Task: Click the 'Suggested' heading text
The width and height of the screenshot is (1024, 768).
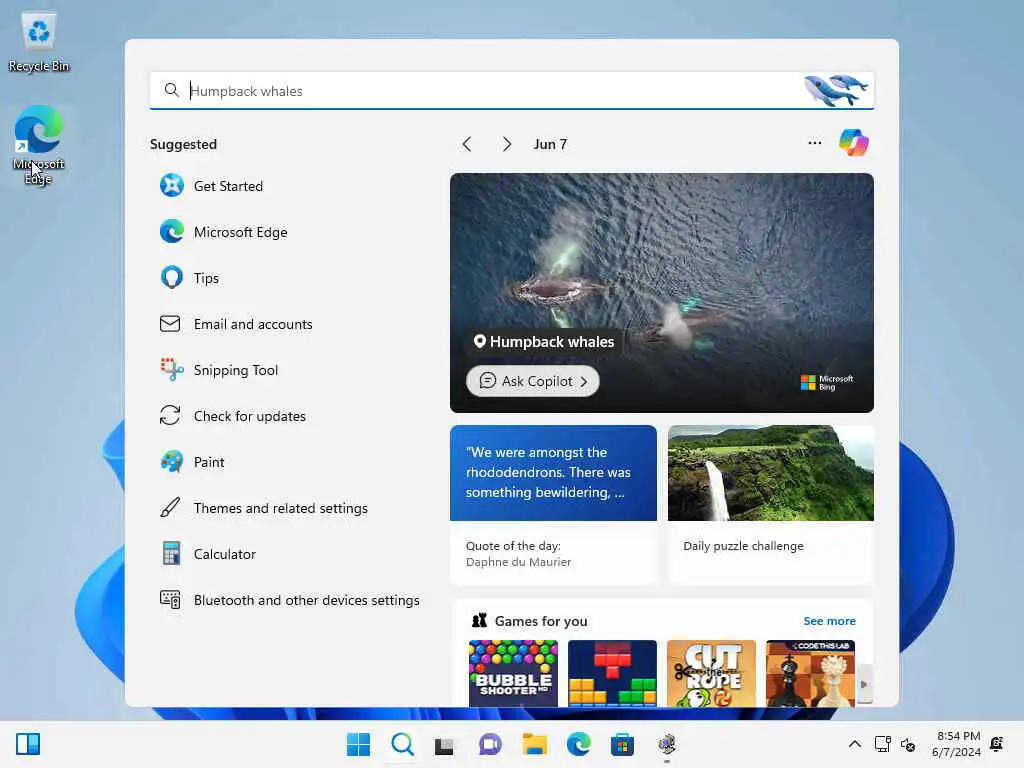Action: click(183, 144)
